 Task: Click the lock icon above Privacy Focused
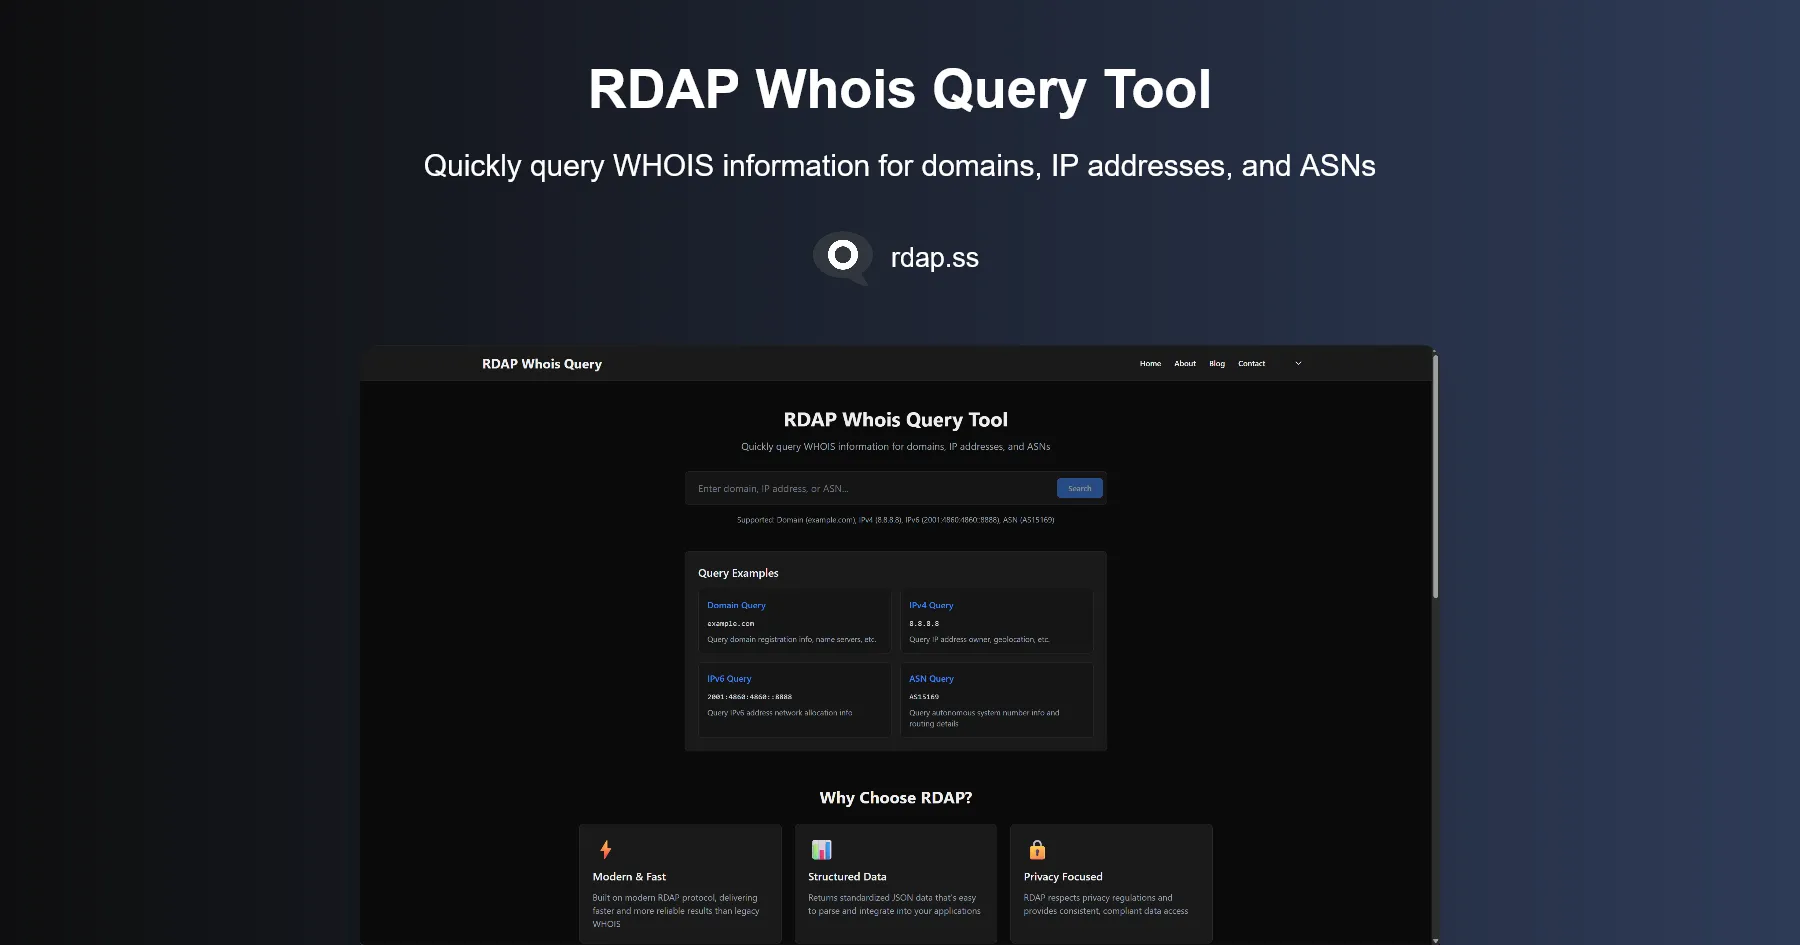point(1036,849)
